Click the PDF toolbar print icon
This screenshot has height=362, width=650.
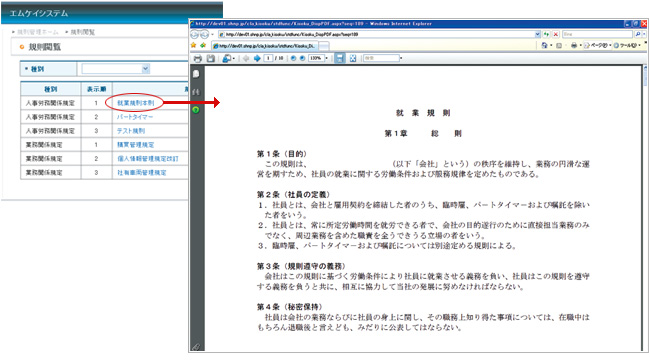coord(198,58)
